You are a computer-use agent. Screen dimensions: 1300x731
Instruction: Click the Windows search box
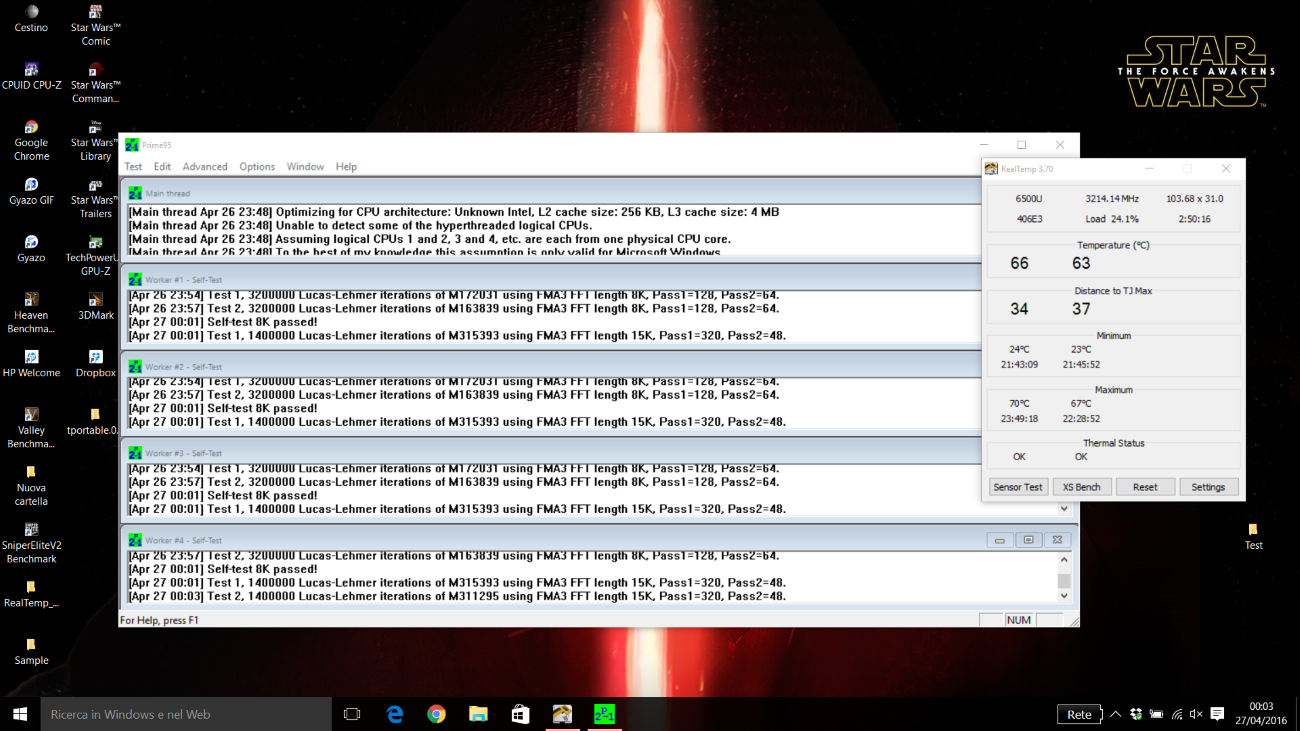click(185, 714)
